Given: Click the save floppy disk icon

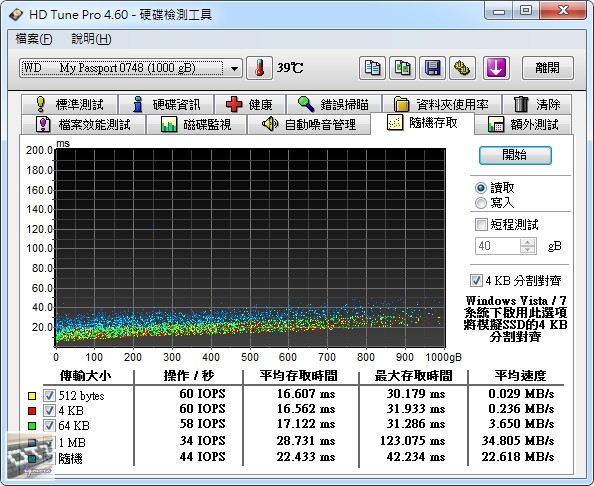Looking at the screenshot, I should click(432, 68).
